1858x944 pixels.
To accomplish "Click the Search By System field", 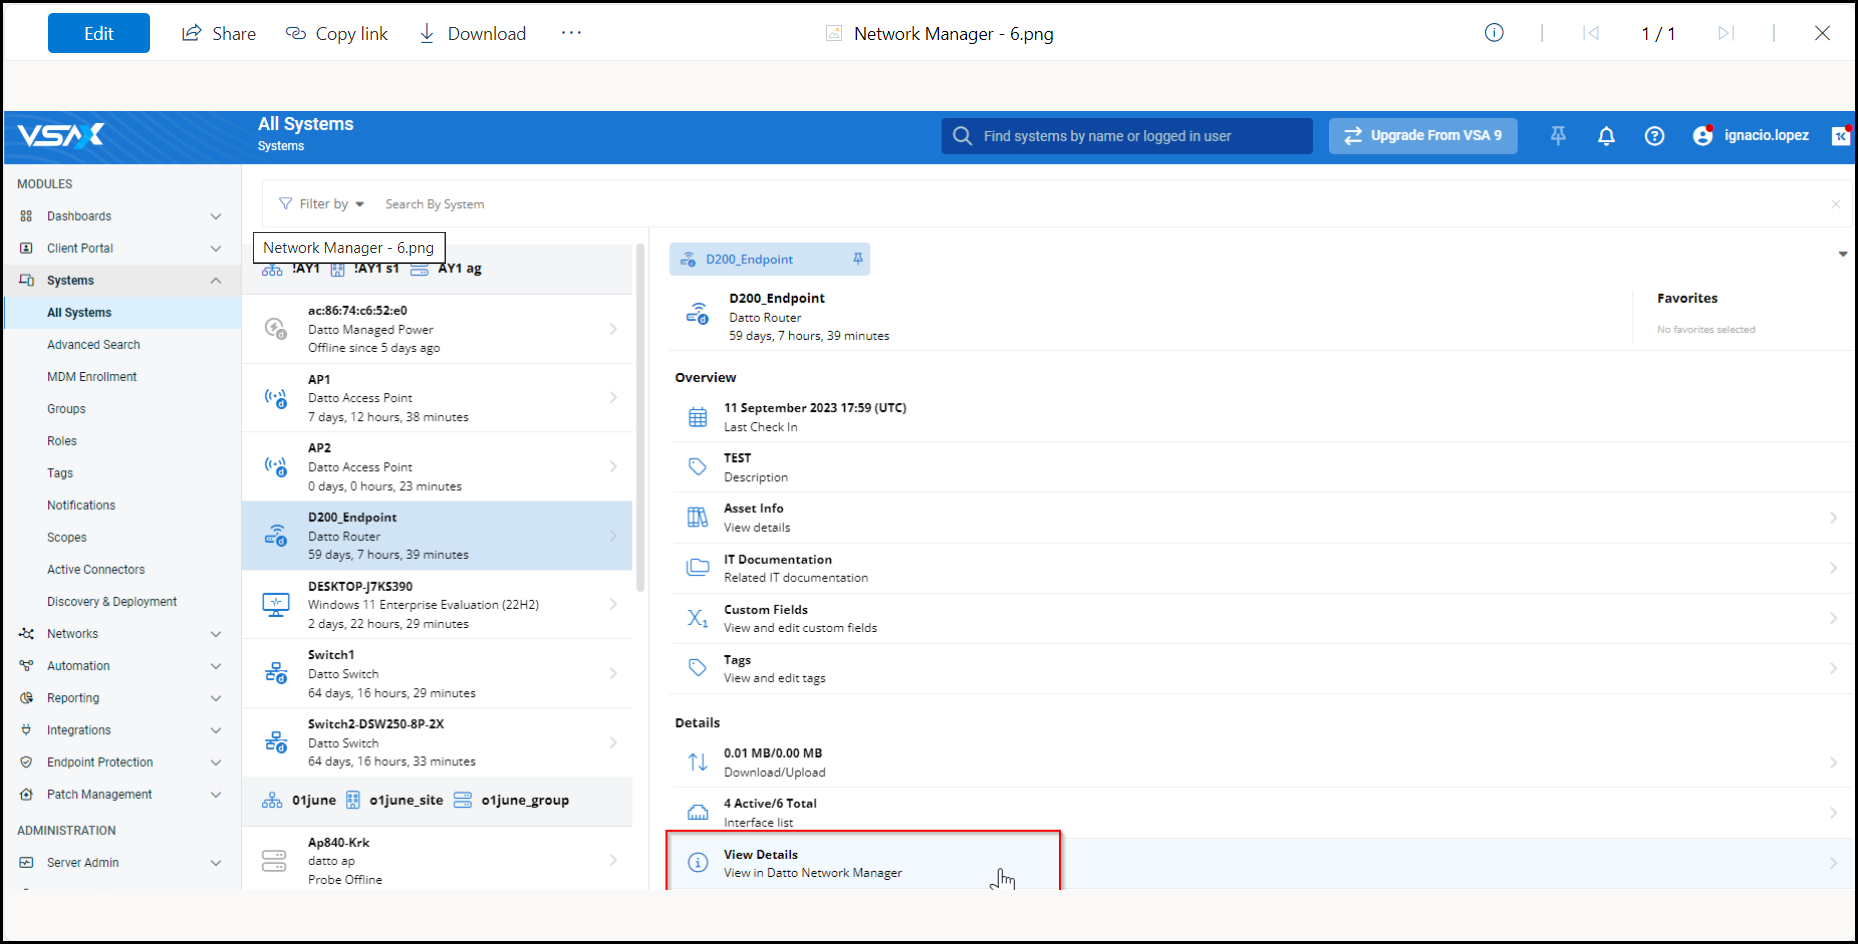I will tap(435, 204).
